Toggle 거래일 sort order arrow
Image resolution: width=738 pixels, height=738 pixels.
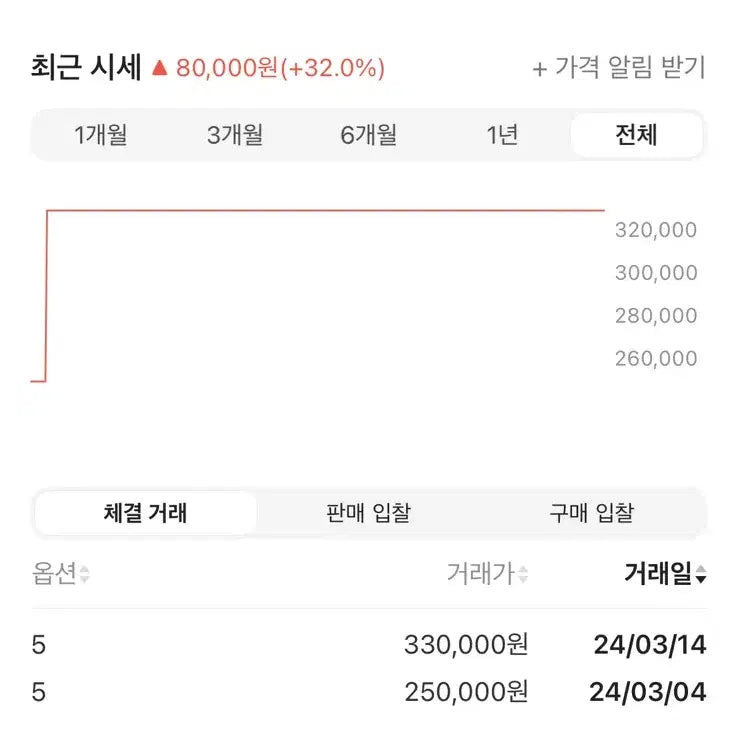pos(701,575)
